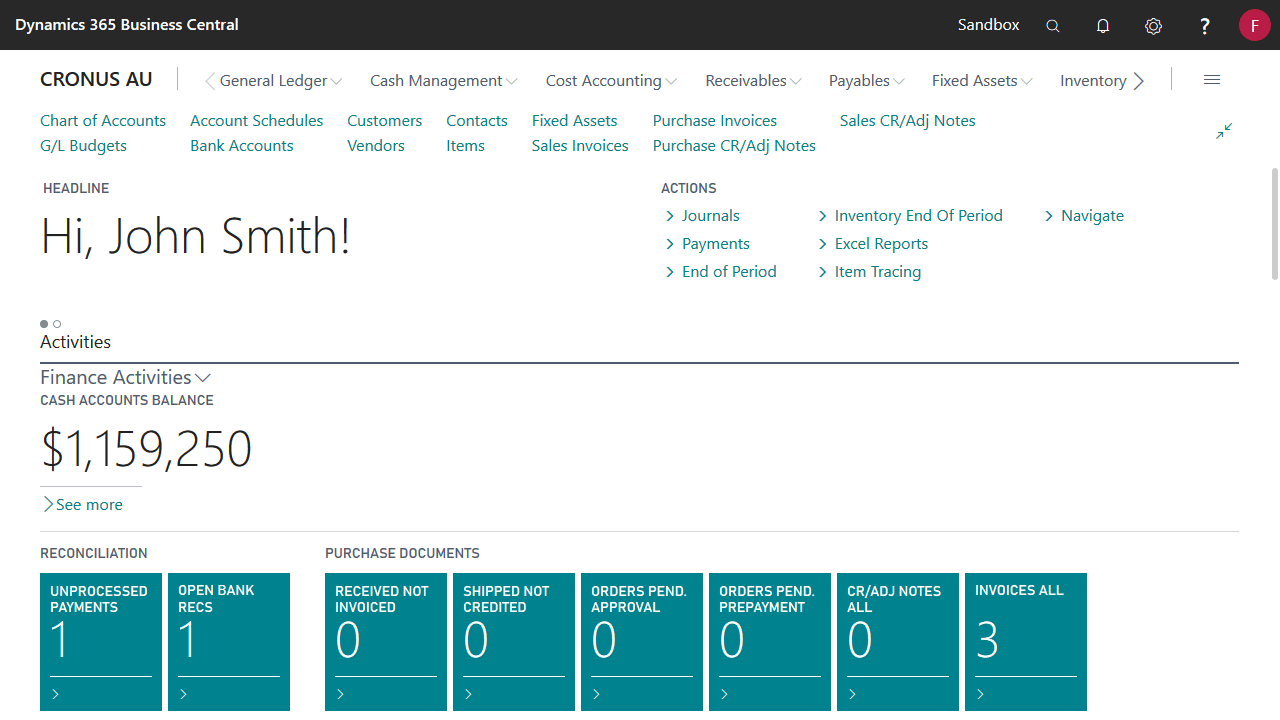Click the arrow on Shipped Not Credited tile
1280x720 pixels.
[468, 694]
